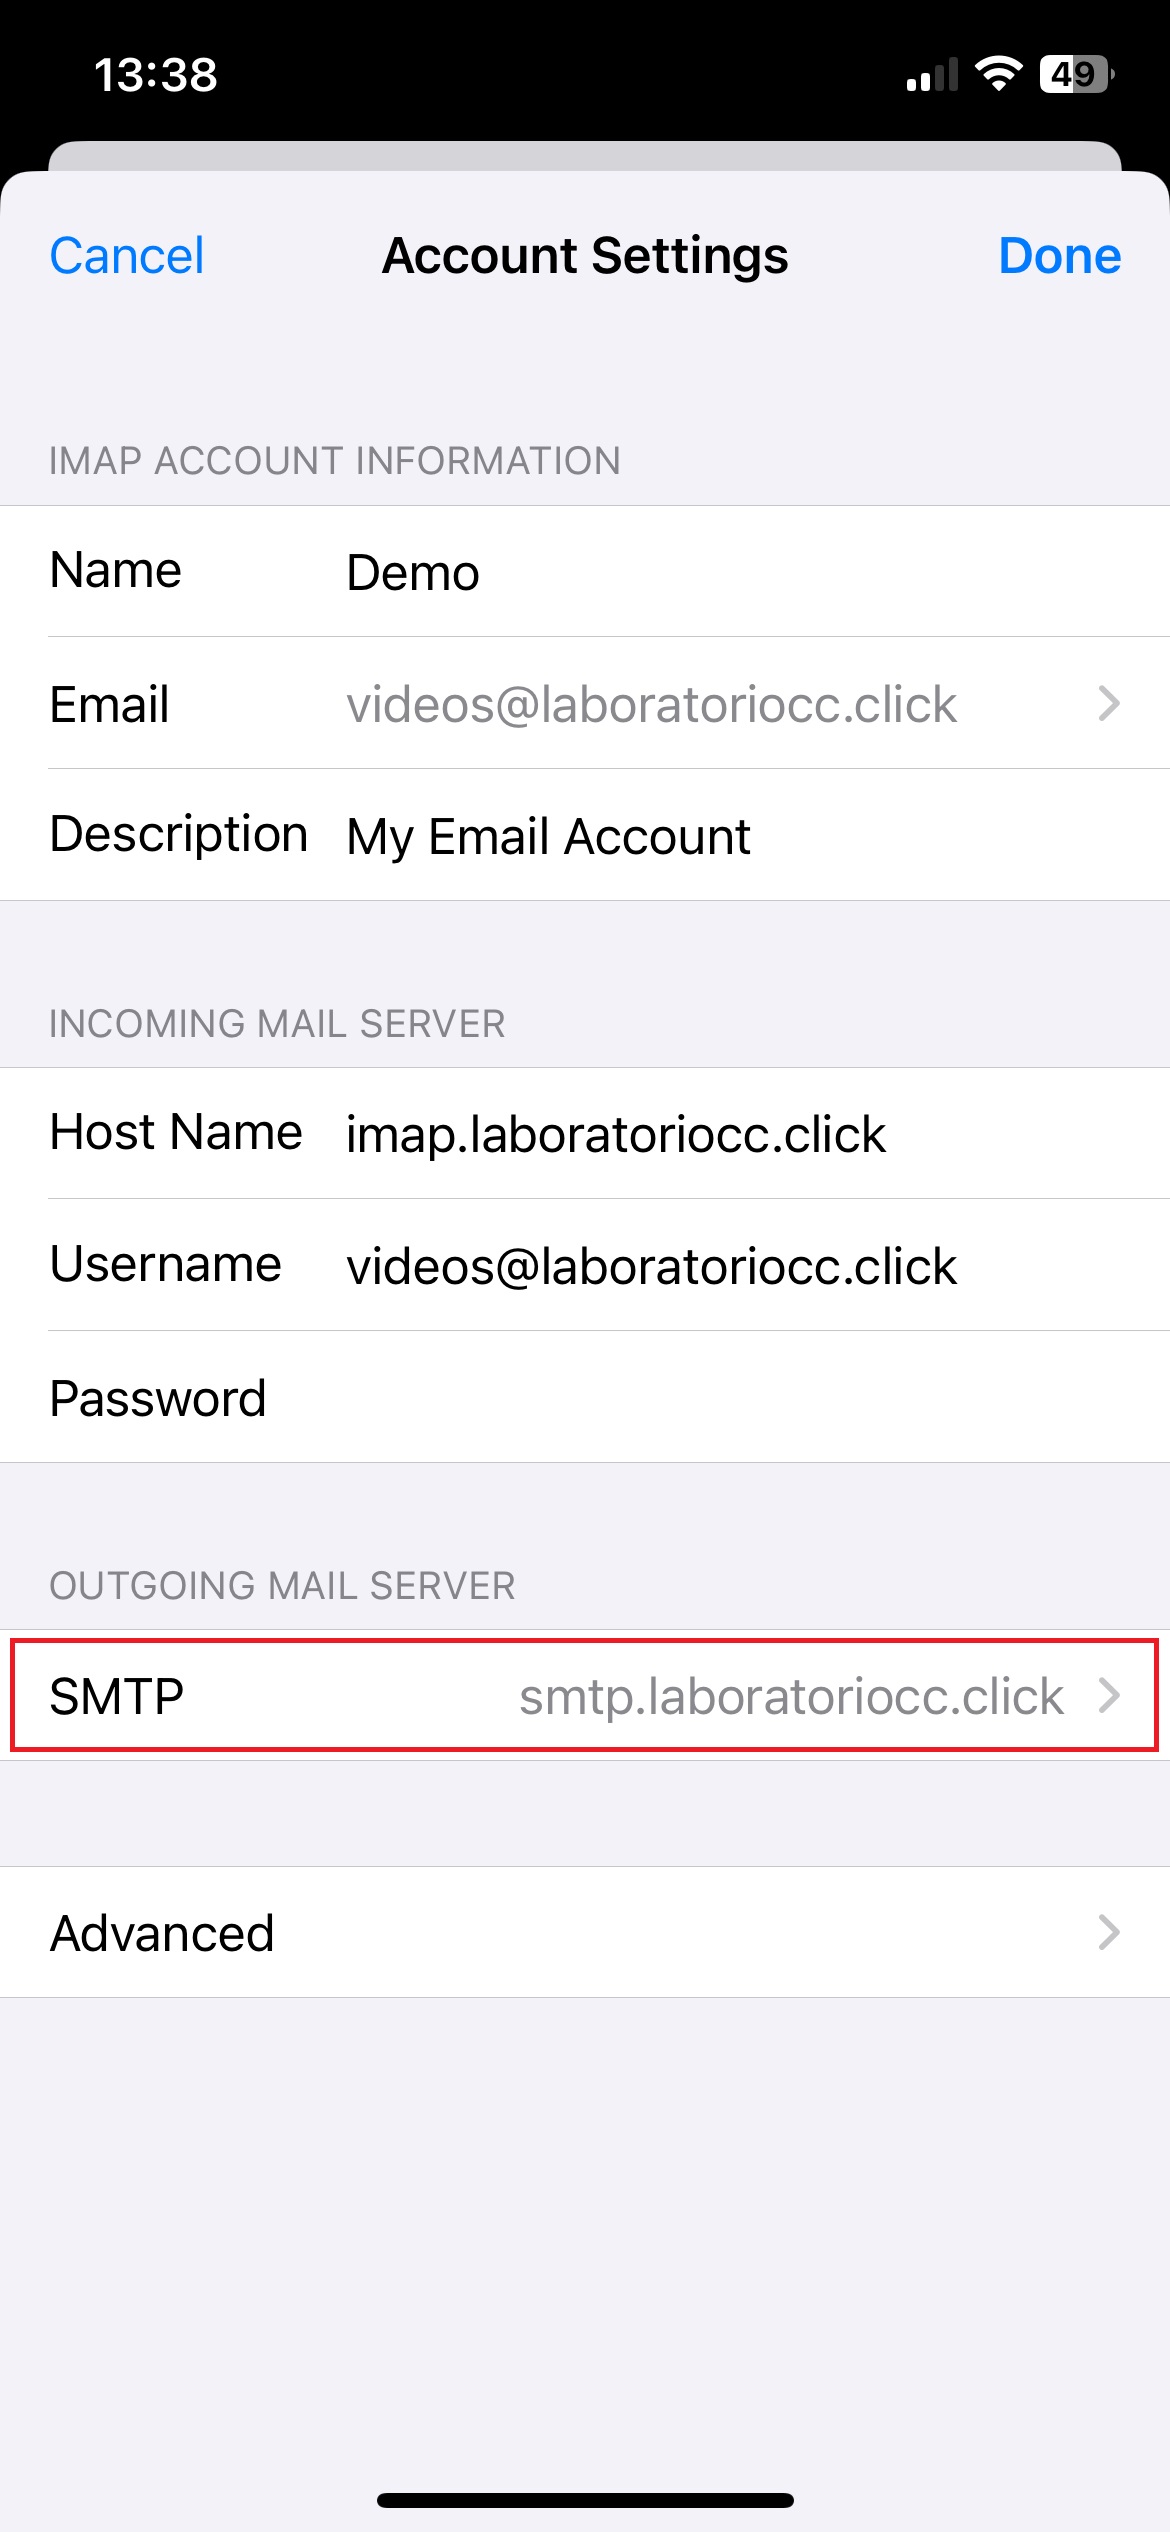
Task: Open the SMTP outgoing server row
Action: 585,1696
